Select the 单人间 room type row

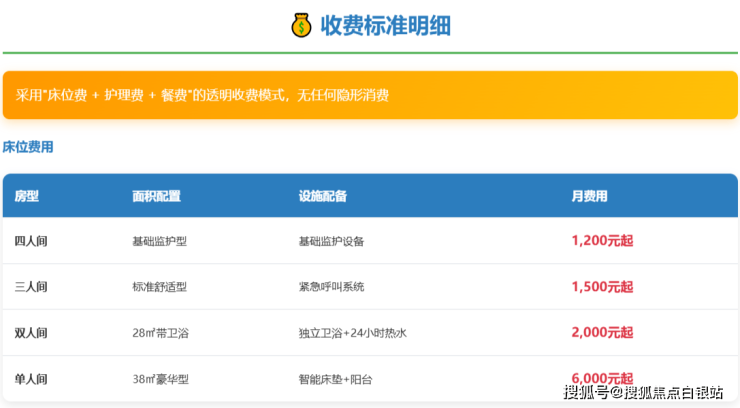tap(31, 379)
